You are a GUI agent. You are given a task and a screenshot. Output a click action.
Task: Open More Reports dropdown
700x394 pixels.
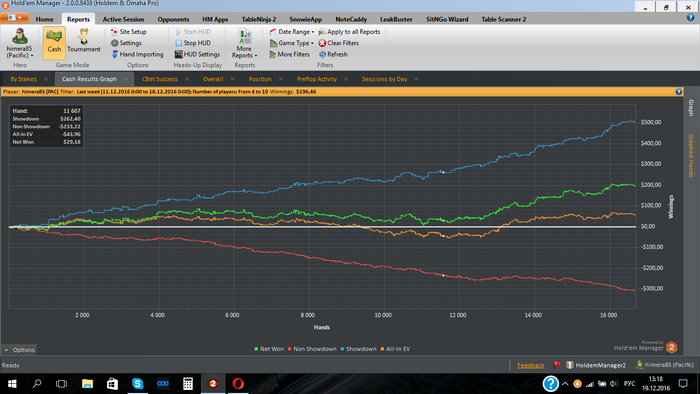244,43
